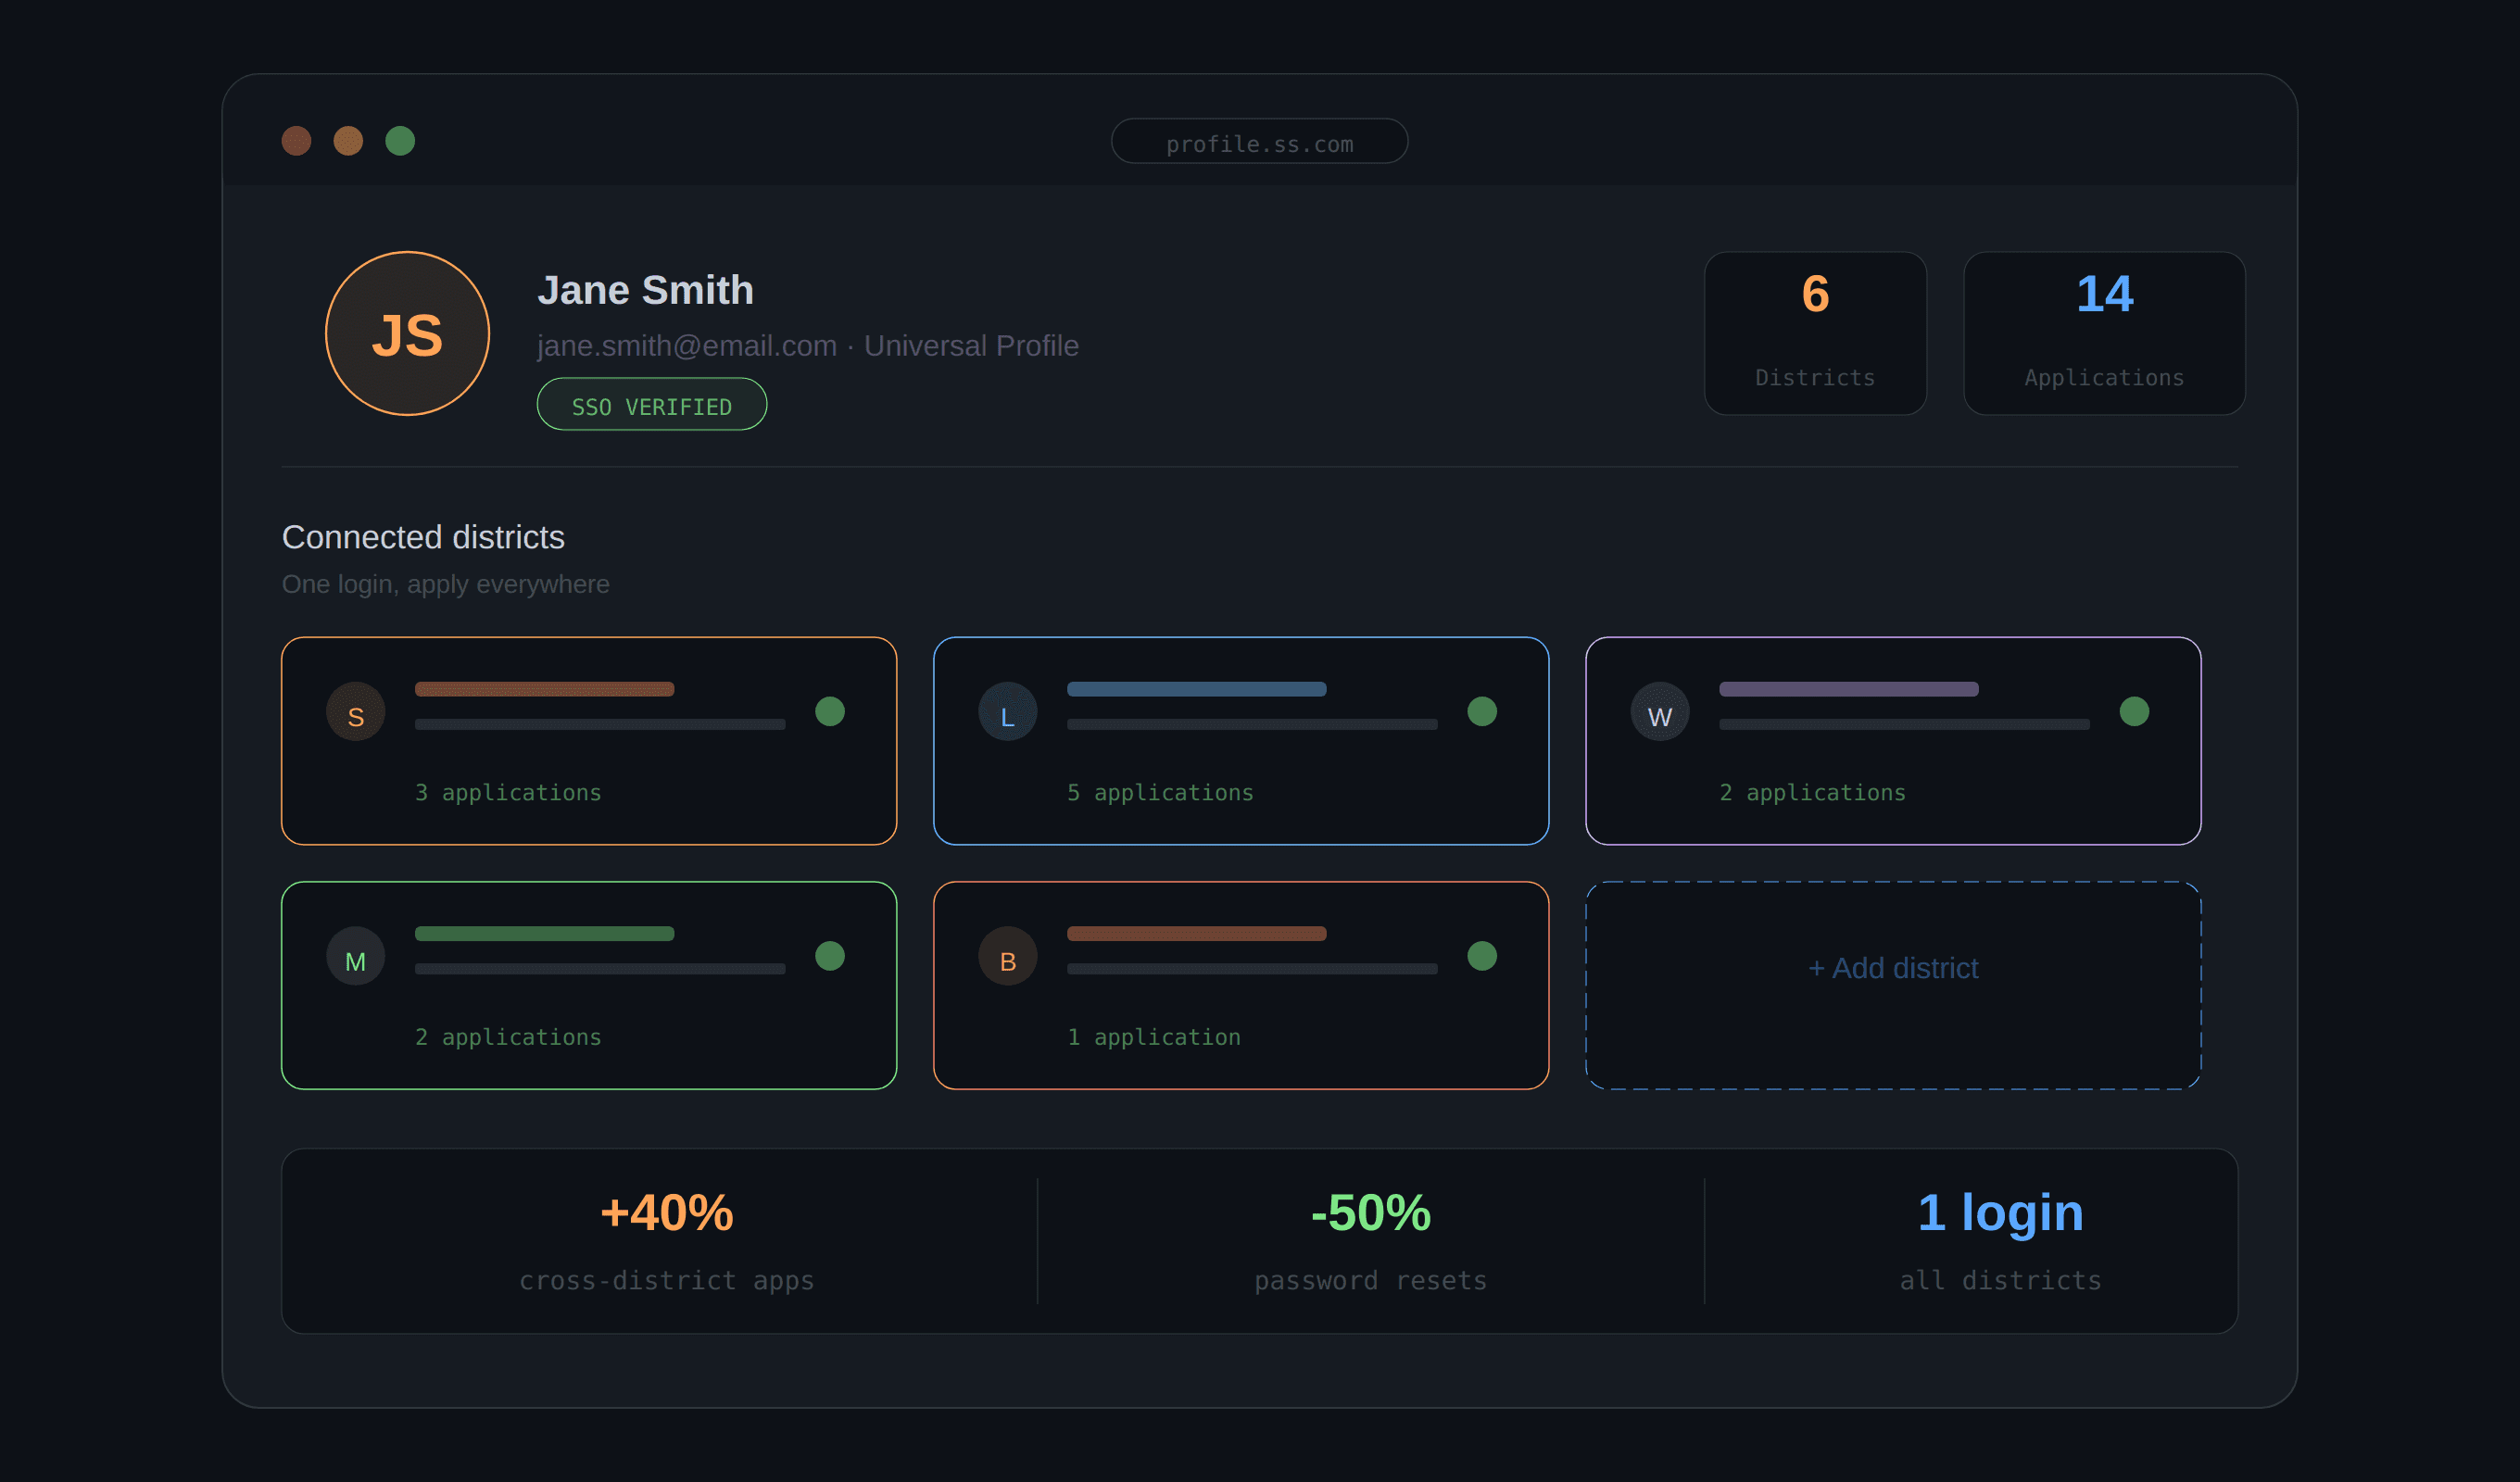Click the W district avatar icon
The height and width of the screenshot is (1482, 2520).
point(1659,712)
